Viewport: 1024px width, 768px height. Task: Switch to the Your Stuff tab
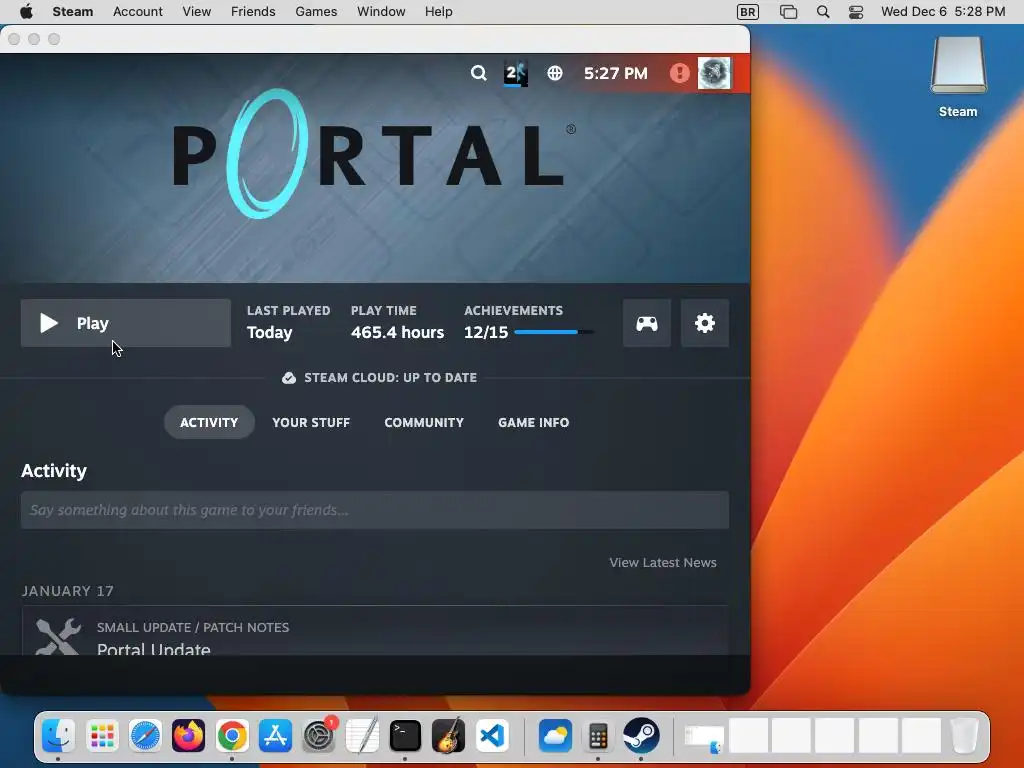click(x=311, y=423)
